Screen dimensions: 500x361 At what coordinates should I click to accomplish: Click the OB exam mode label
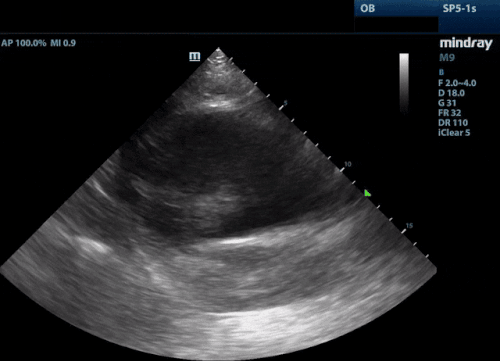click(368, 8)
